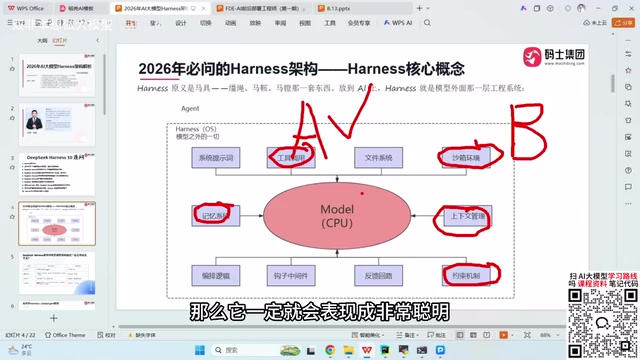Open File Explorer from the taskbar
The height and width of the screenshot is (360, 640).
349,350
